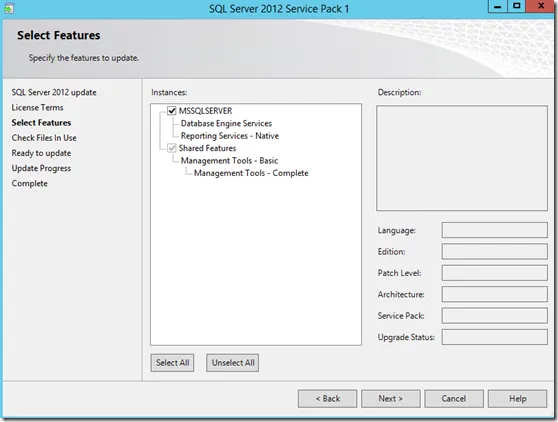Click the Patch Level field
The width and height of the screenshot is (558, 422).
pos(494,273)
